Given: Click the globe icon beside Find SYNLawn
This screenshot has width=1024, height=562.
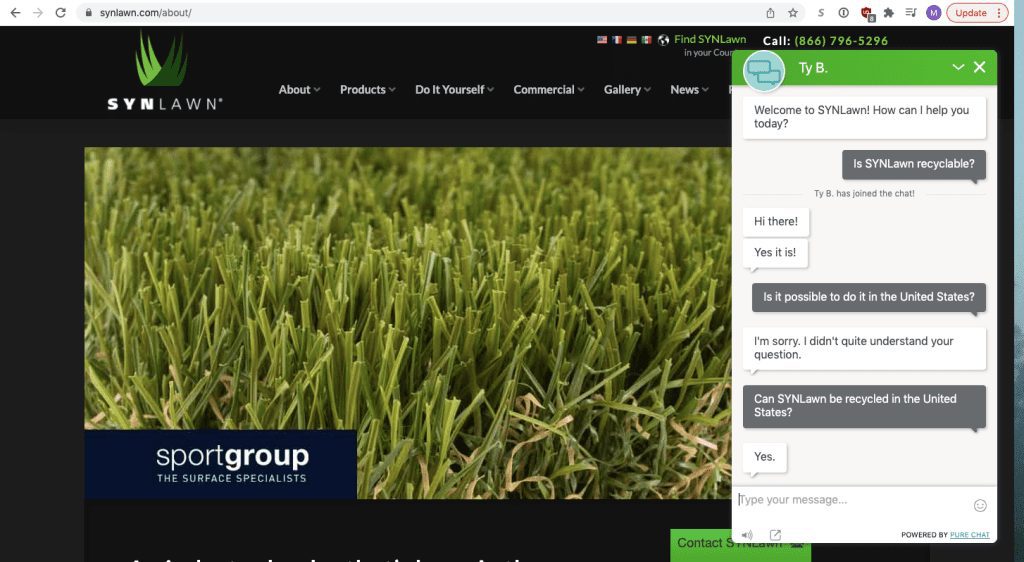Looking at the screenshot, I should (664, 40).
